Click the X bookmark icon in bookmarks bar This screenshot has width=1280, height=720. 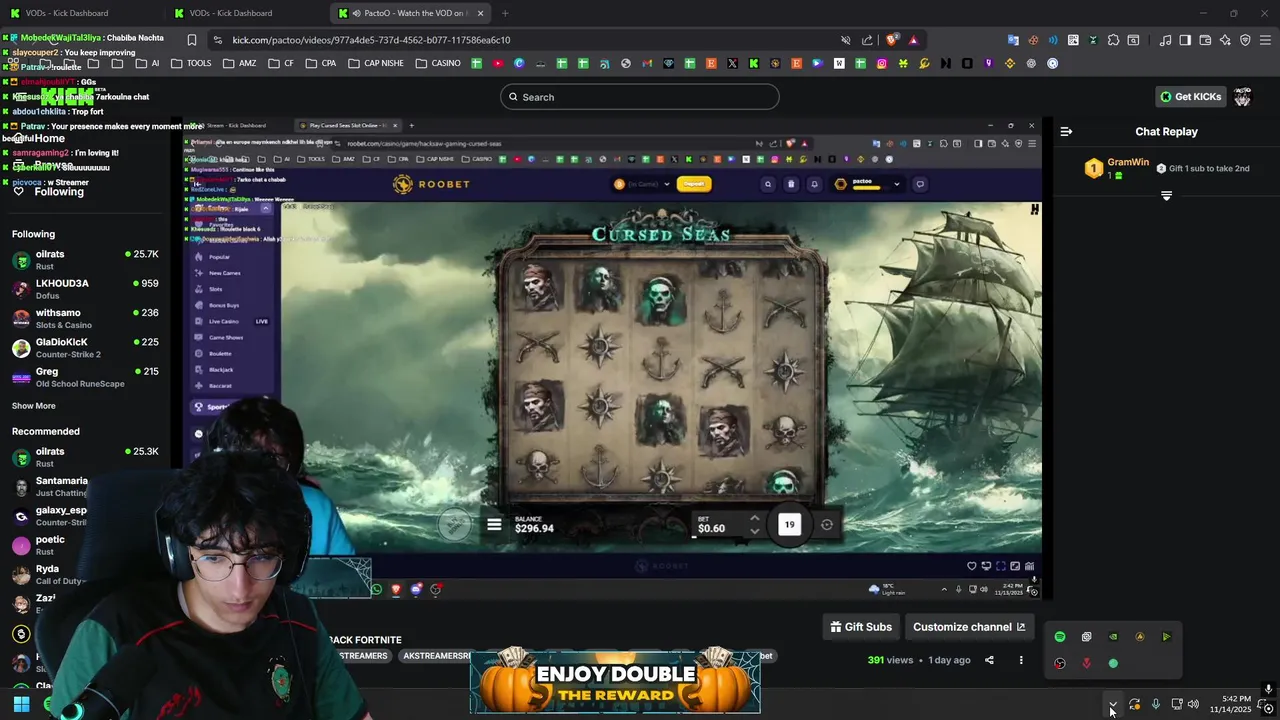pos(732,63)
